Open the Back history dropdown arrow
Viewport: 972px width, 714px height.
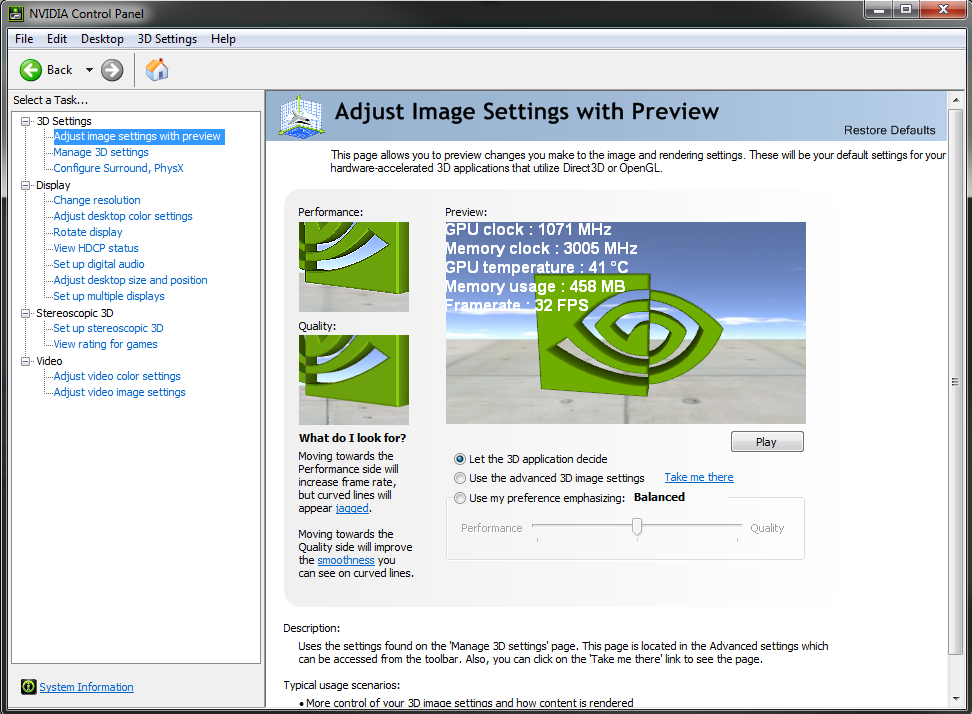(89, 70)
